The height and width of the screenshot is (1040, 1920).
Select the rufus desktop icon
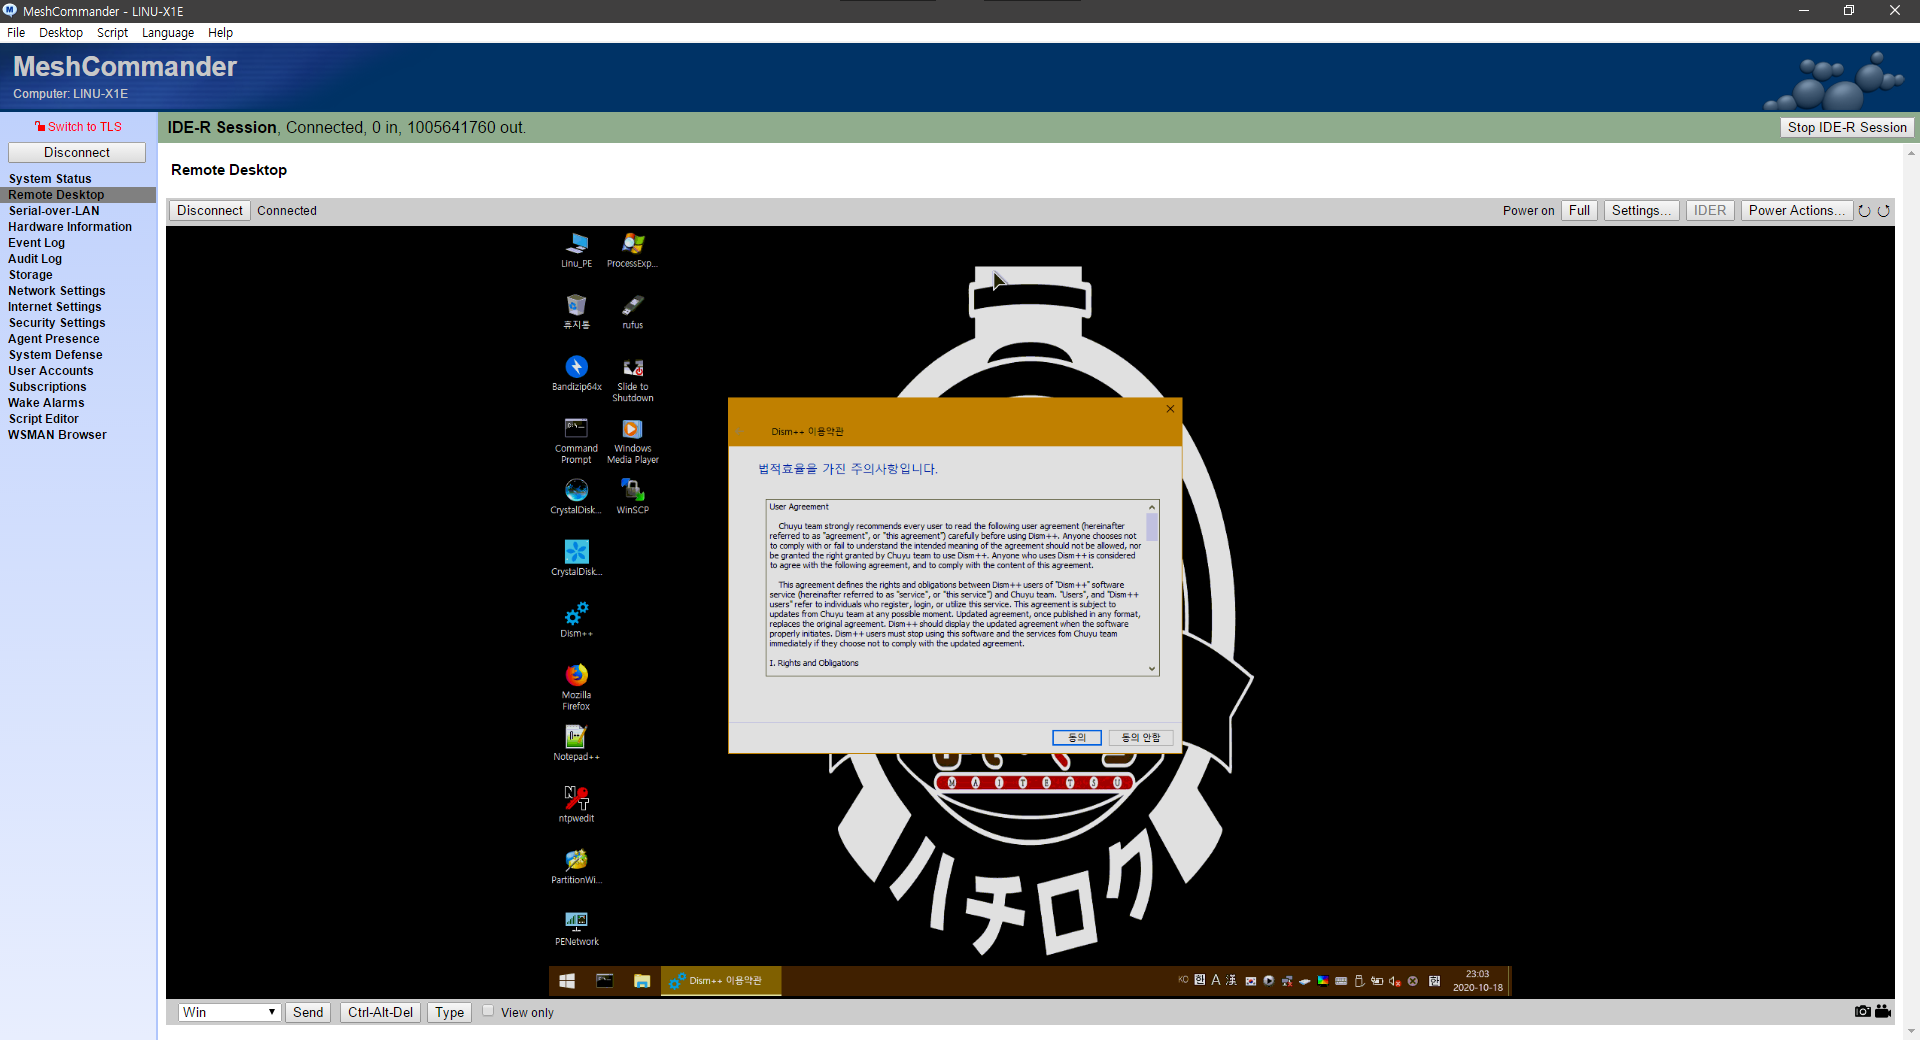pos(632,311)
